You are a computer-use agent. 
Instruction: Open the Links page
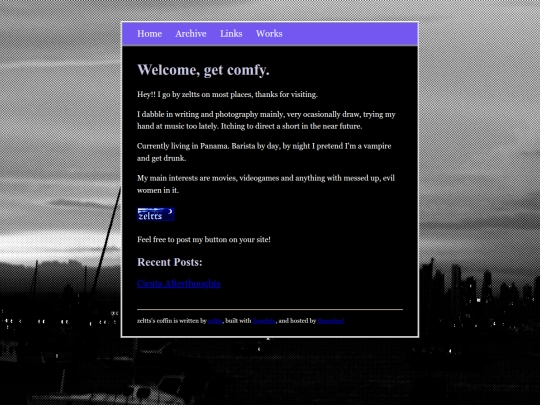coord(231,34)
